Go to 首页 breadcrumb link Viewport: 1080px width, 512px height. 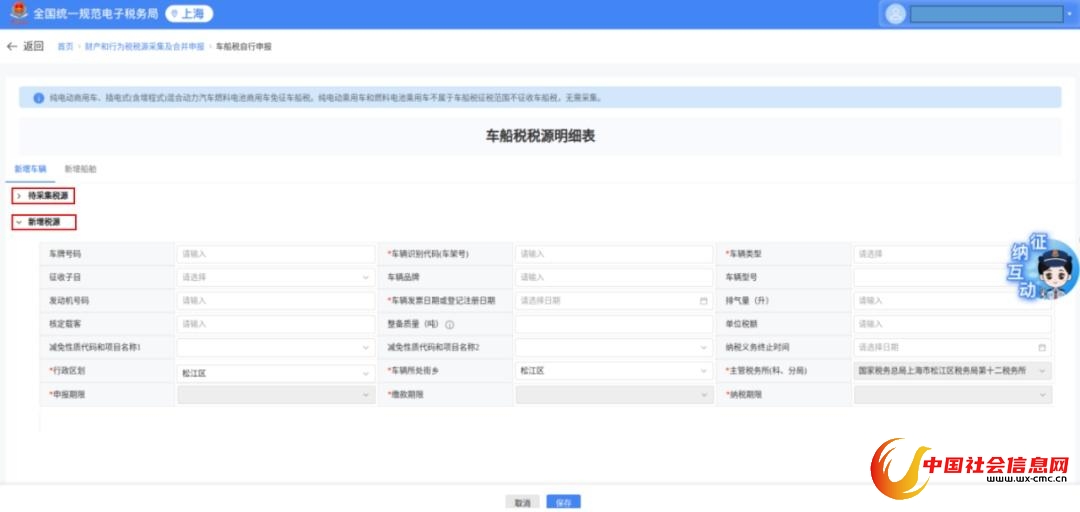(65, 47)
